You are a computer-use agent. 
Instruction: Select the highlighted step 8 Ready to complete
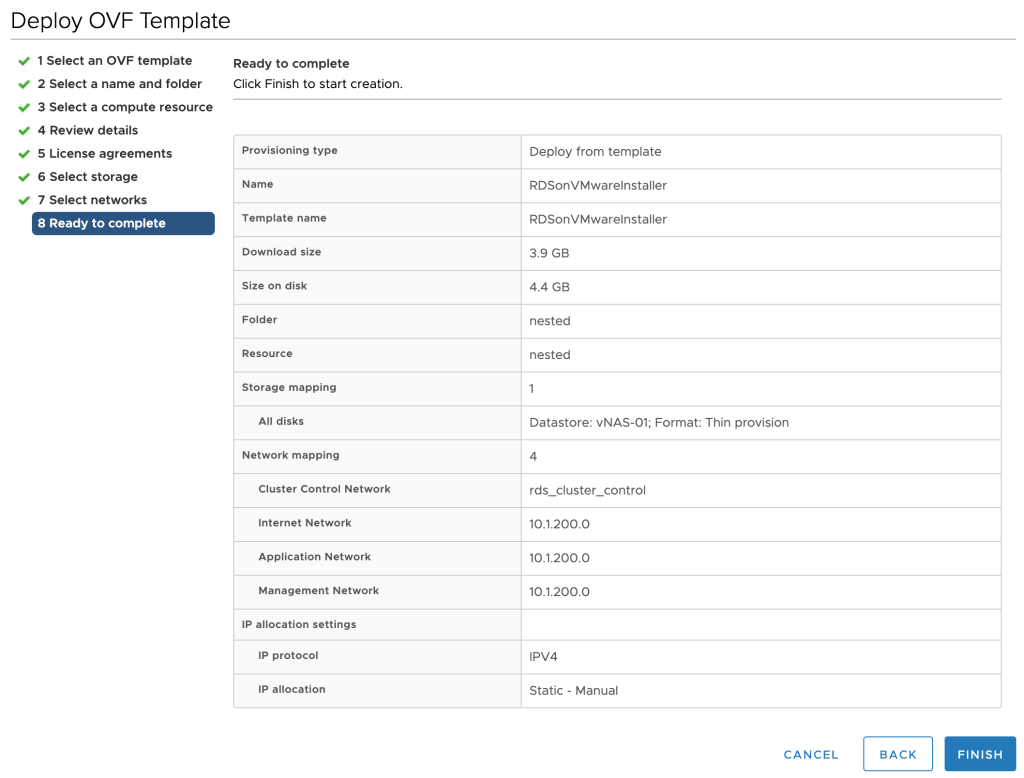click(x=123, y=223)
